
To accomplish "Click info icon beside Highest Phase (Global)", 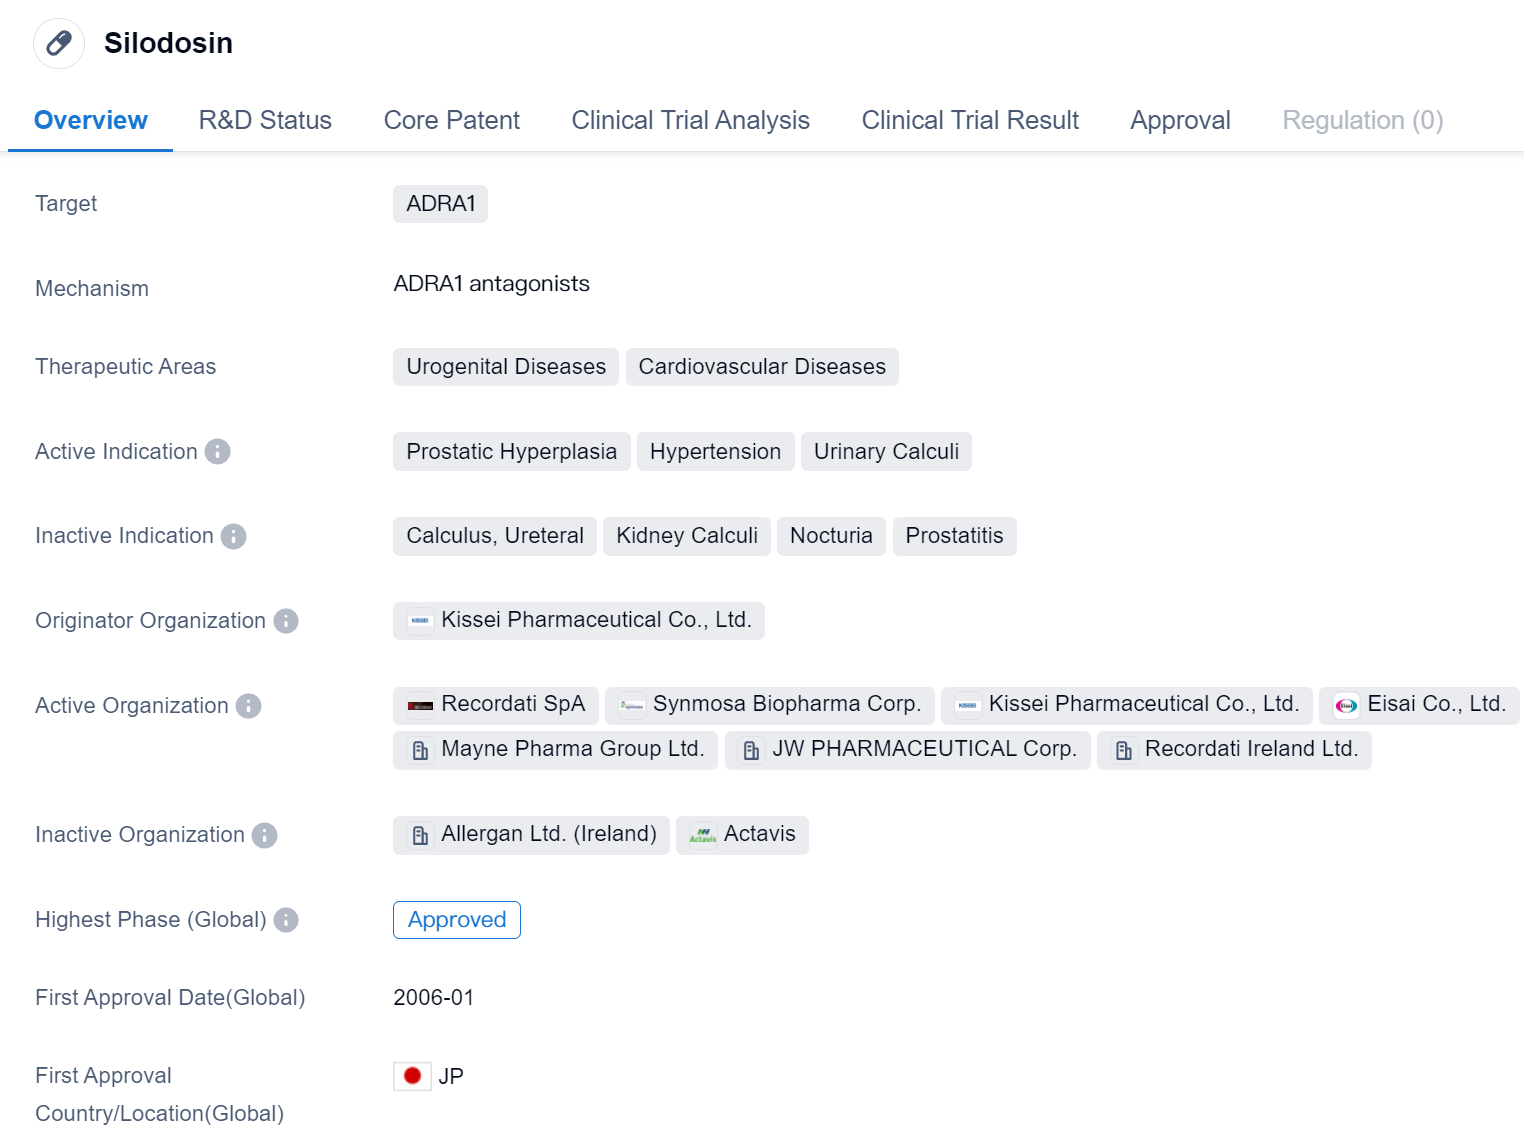I will coord(286,920).
